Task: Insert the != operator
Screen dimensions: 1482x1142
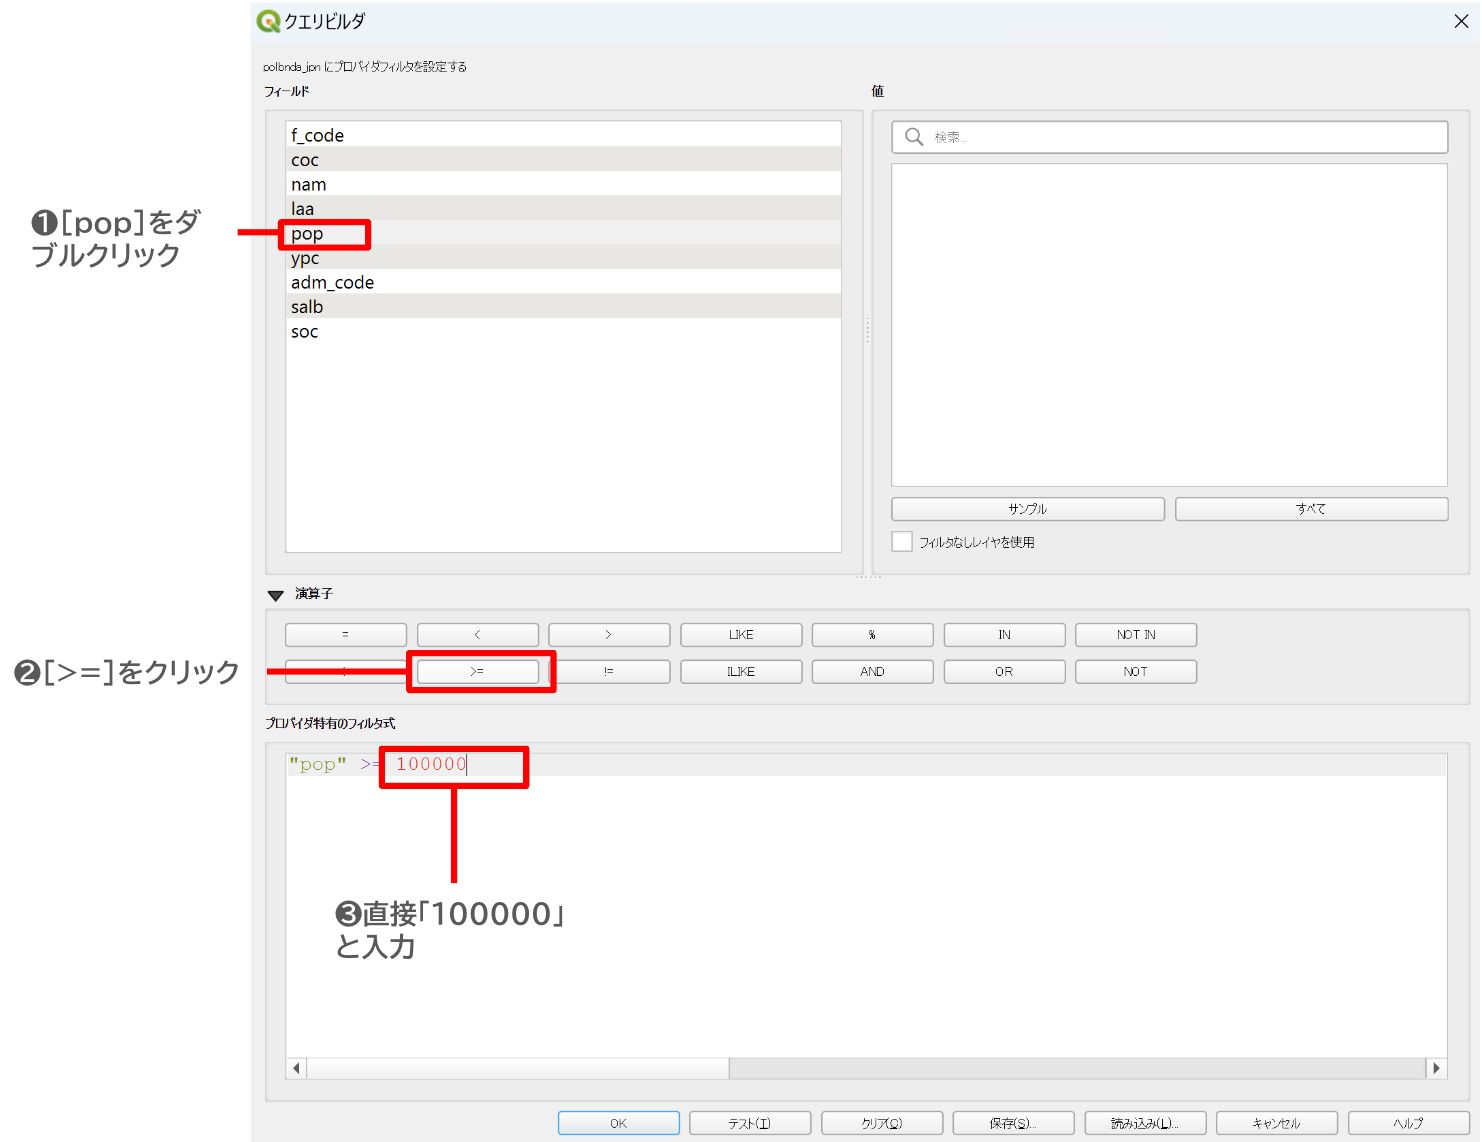Action: [609, 672]
